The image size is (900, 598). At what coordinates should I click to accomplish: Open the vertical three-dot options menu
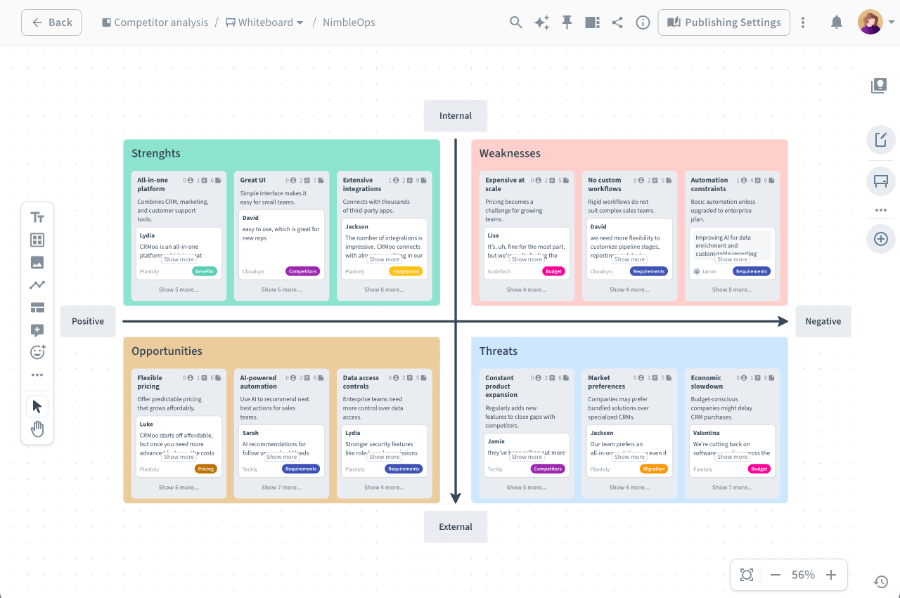(802, 22)
